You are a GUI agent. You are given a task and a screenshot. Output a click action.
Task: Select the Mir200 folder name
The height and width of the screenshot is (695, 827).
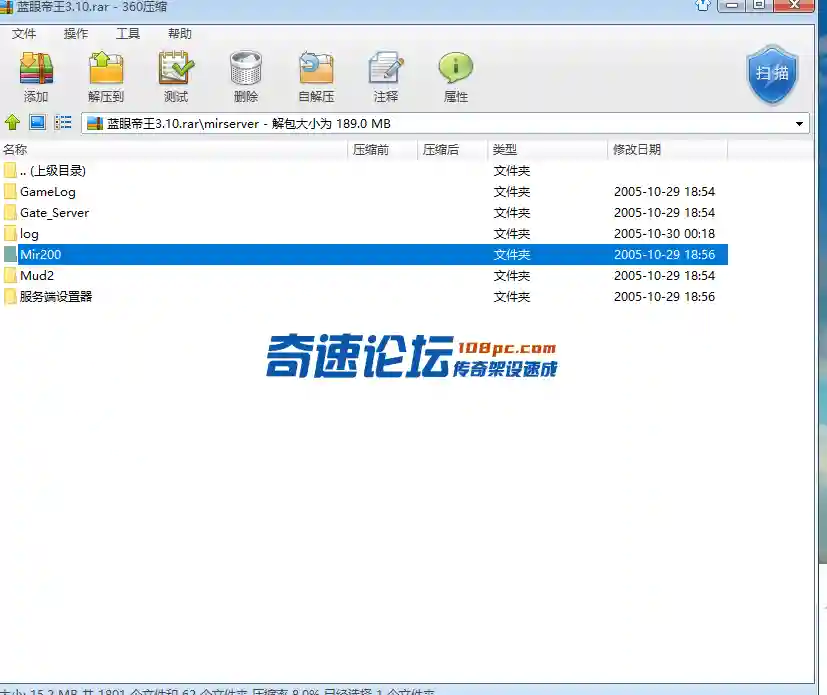point(41,255)
